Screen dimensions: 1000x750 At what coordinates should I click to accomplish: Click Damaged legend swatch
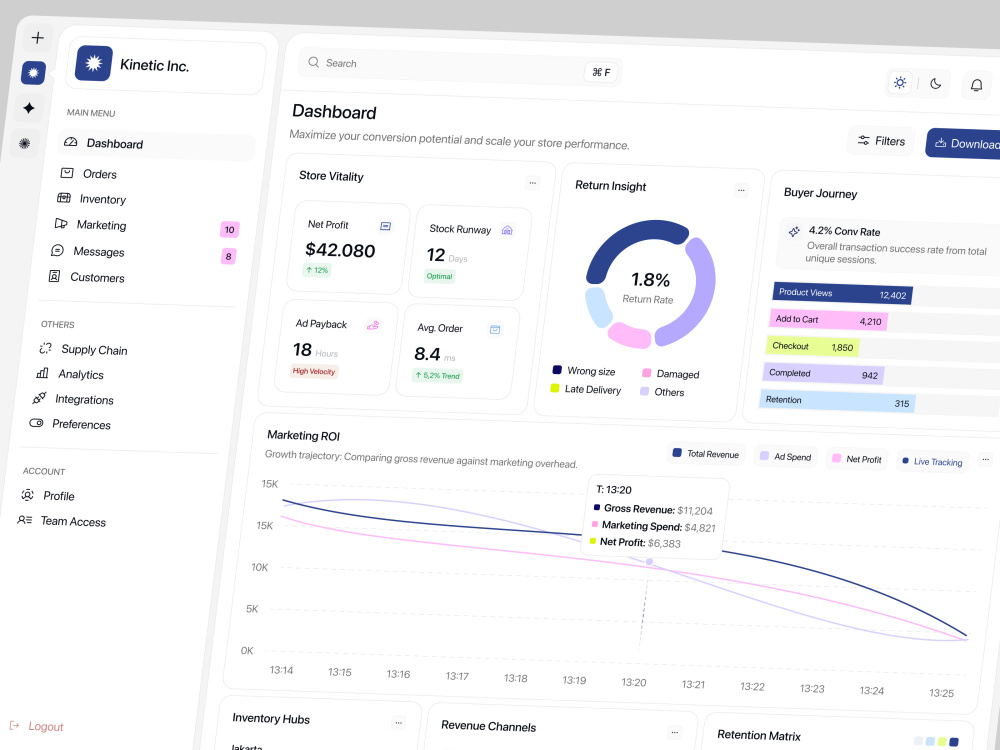click(645, 373)
